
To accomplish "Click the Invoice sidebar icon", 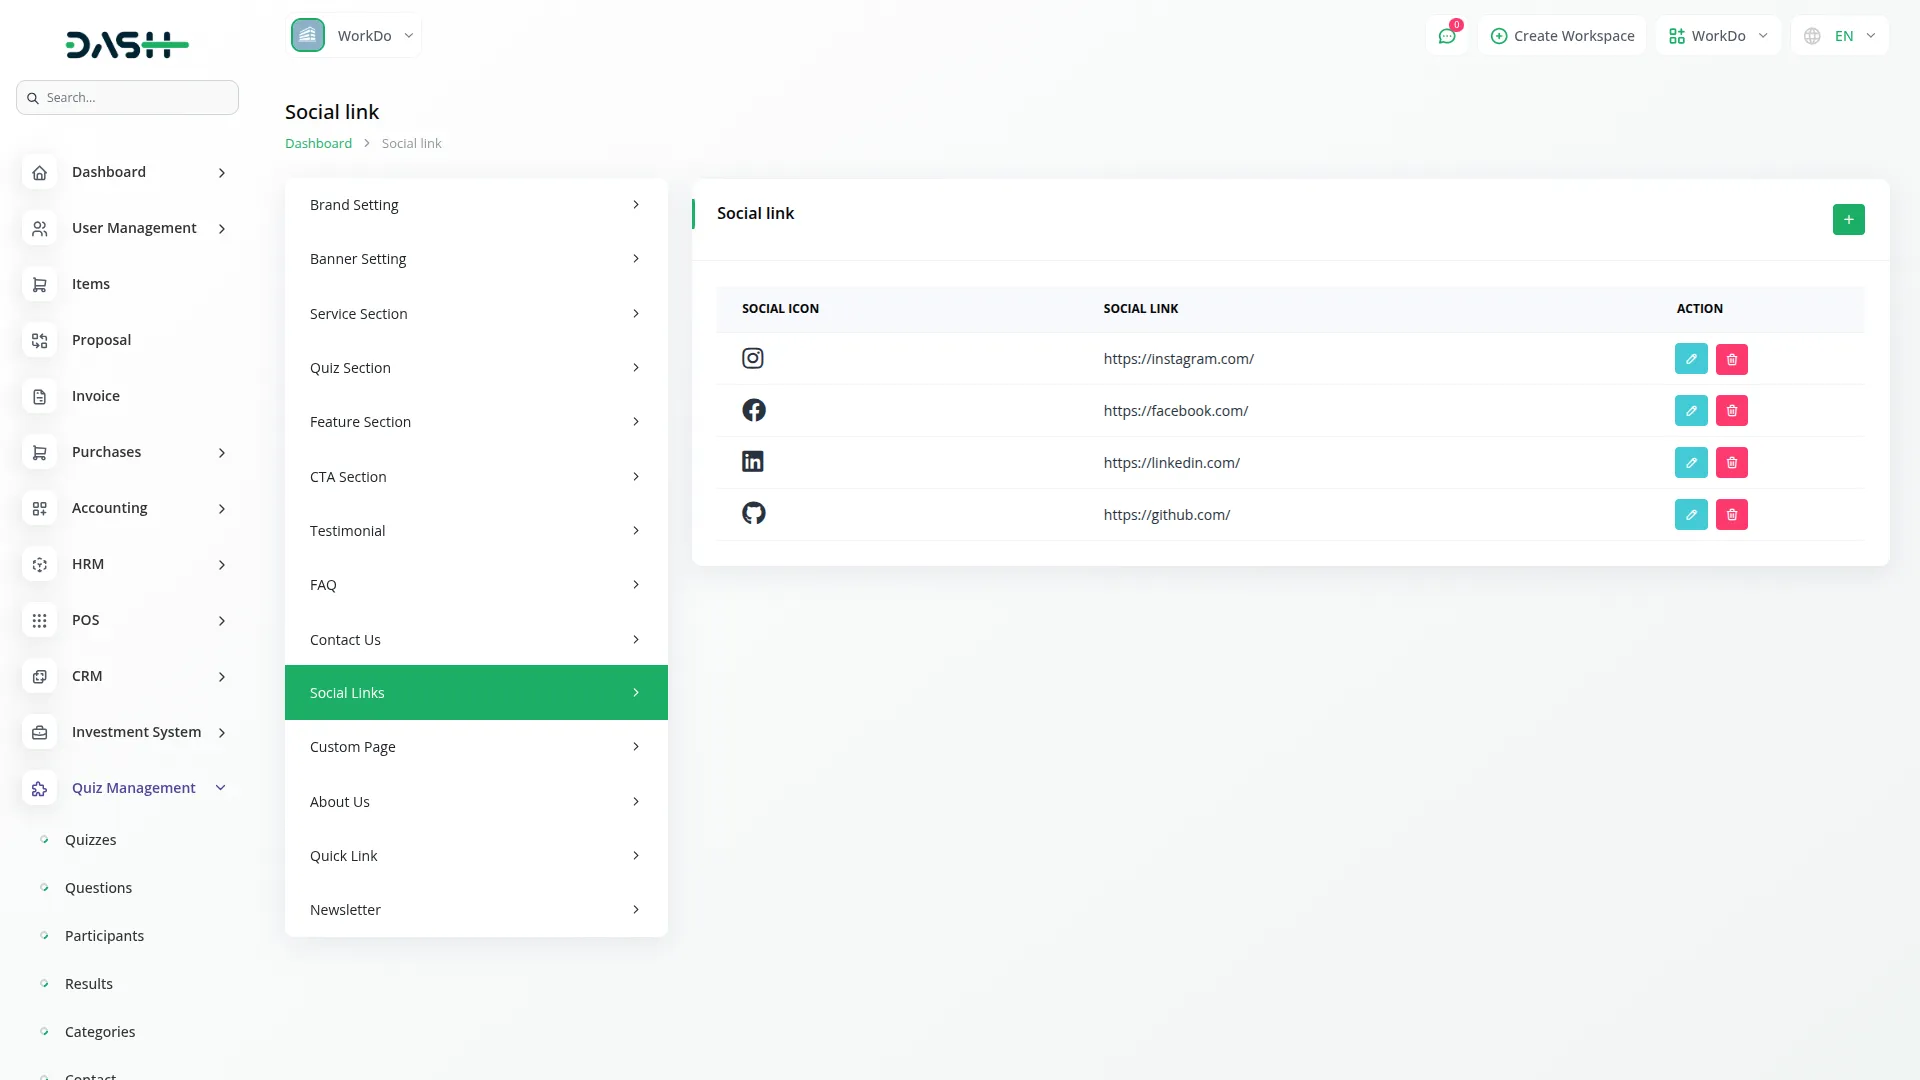I will (39, 397).
